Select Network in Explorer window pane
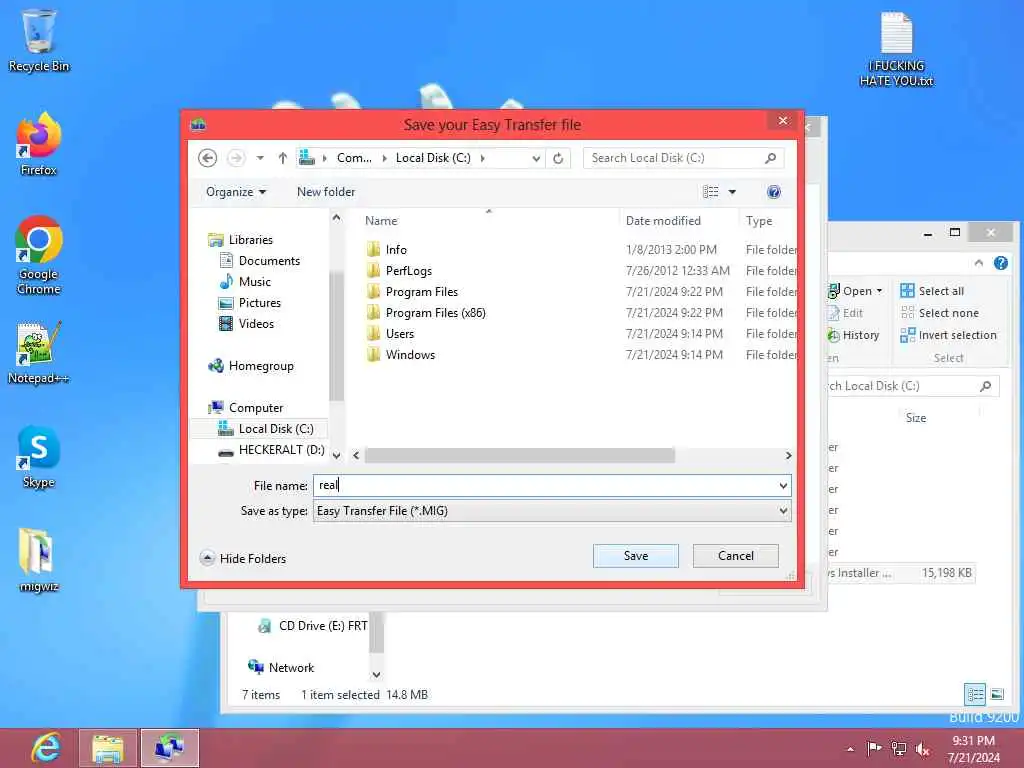This screenshot has width=1024, height=768. (x=281, y=667)
